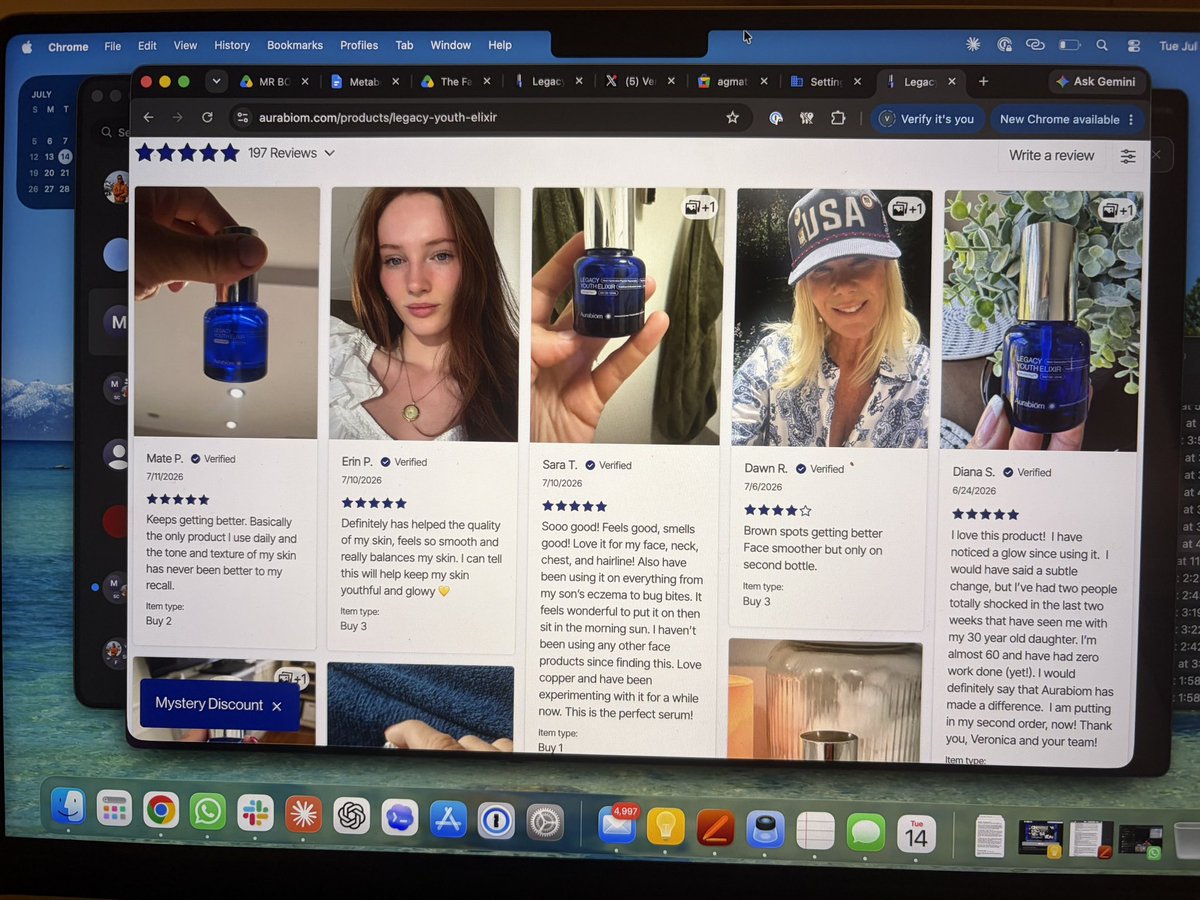This screenshot has width=1200, height=900.
Task: Open site info icon beside URL
Action: (x=241, y=118)
